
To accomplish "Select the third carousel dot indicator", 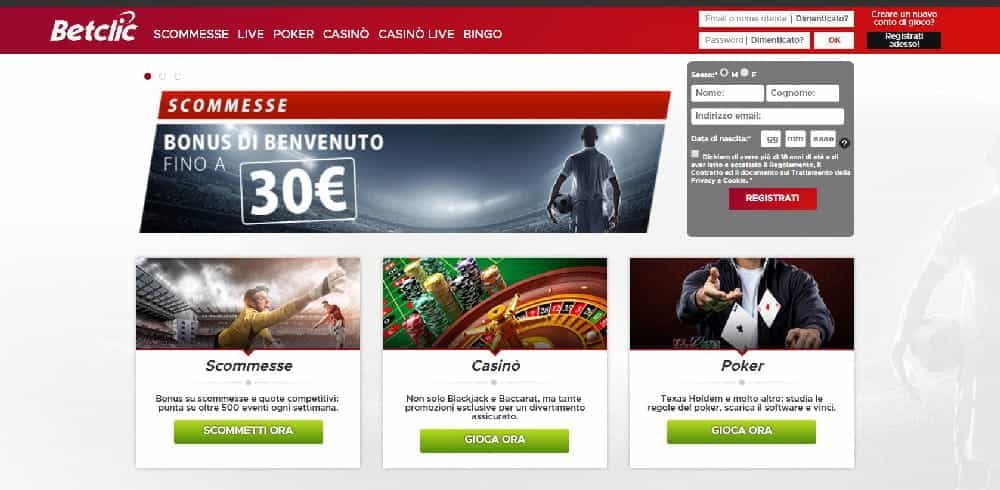I will [x=178, y=76].
